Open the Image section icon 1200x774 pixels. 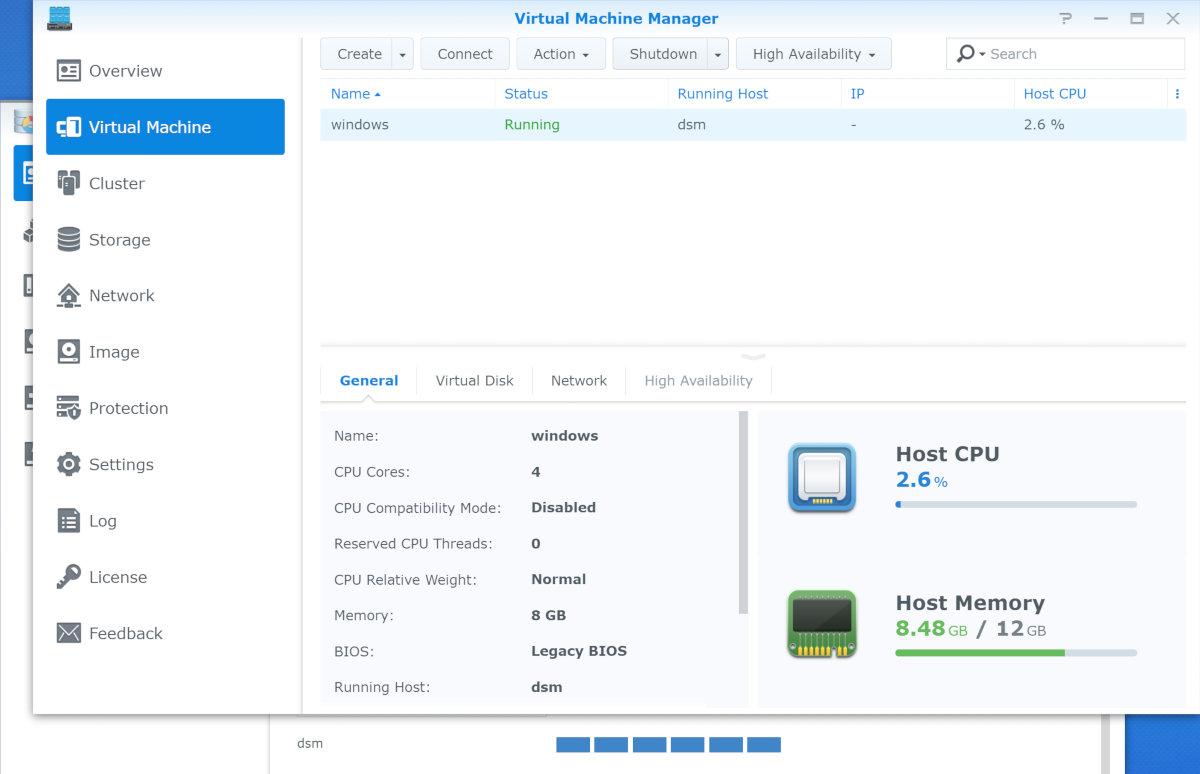click(x=68, y=352)
